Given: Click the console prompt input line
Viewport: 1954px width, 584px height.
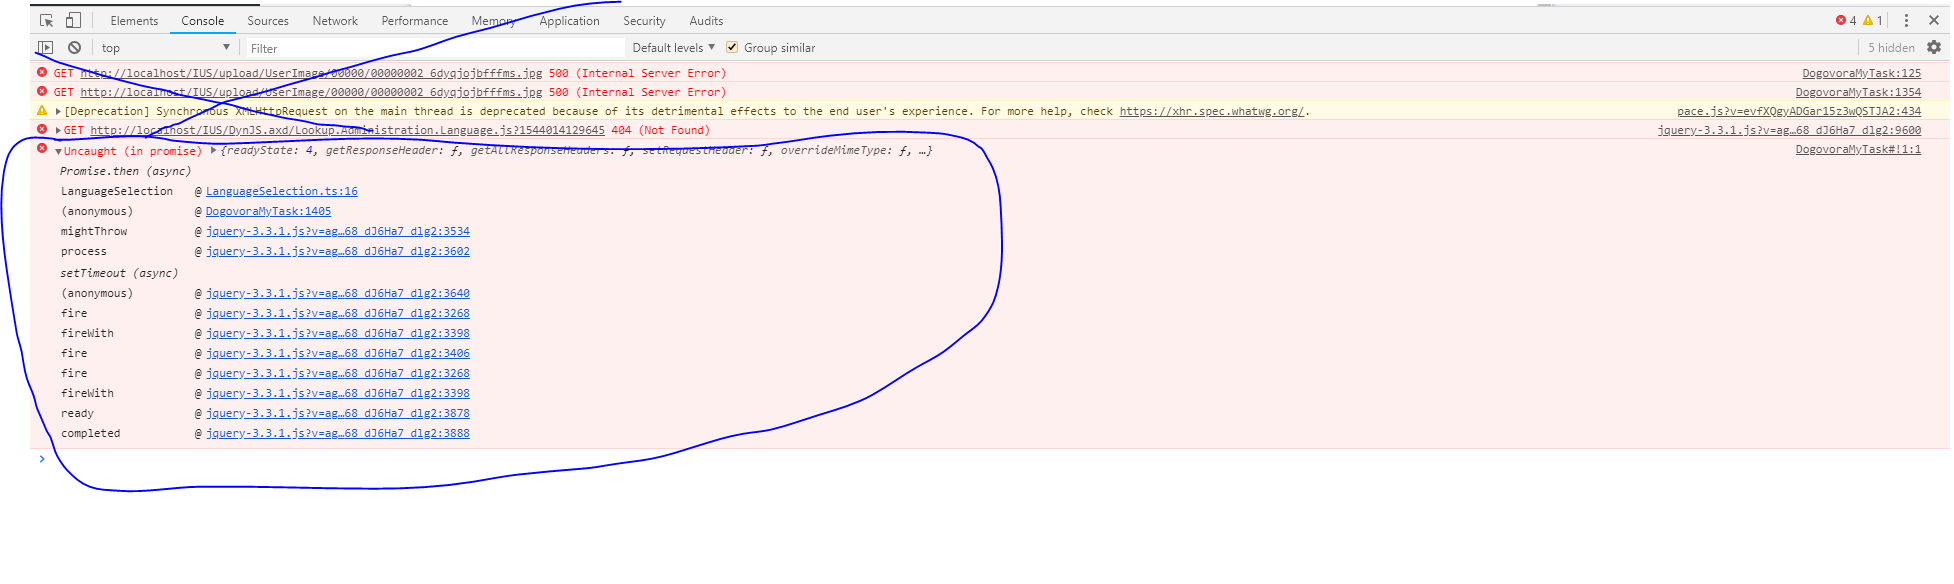Looking at the screenshot, I should coord(990,459).
